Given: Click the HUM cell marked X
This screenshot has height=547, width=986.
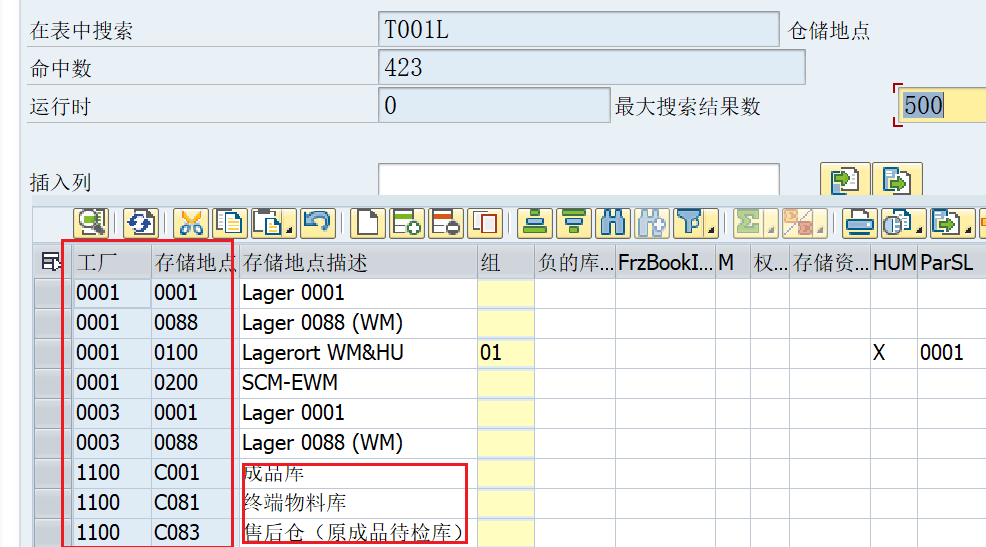Looking at the screenshot, I should click(894, 353).
